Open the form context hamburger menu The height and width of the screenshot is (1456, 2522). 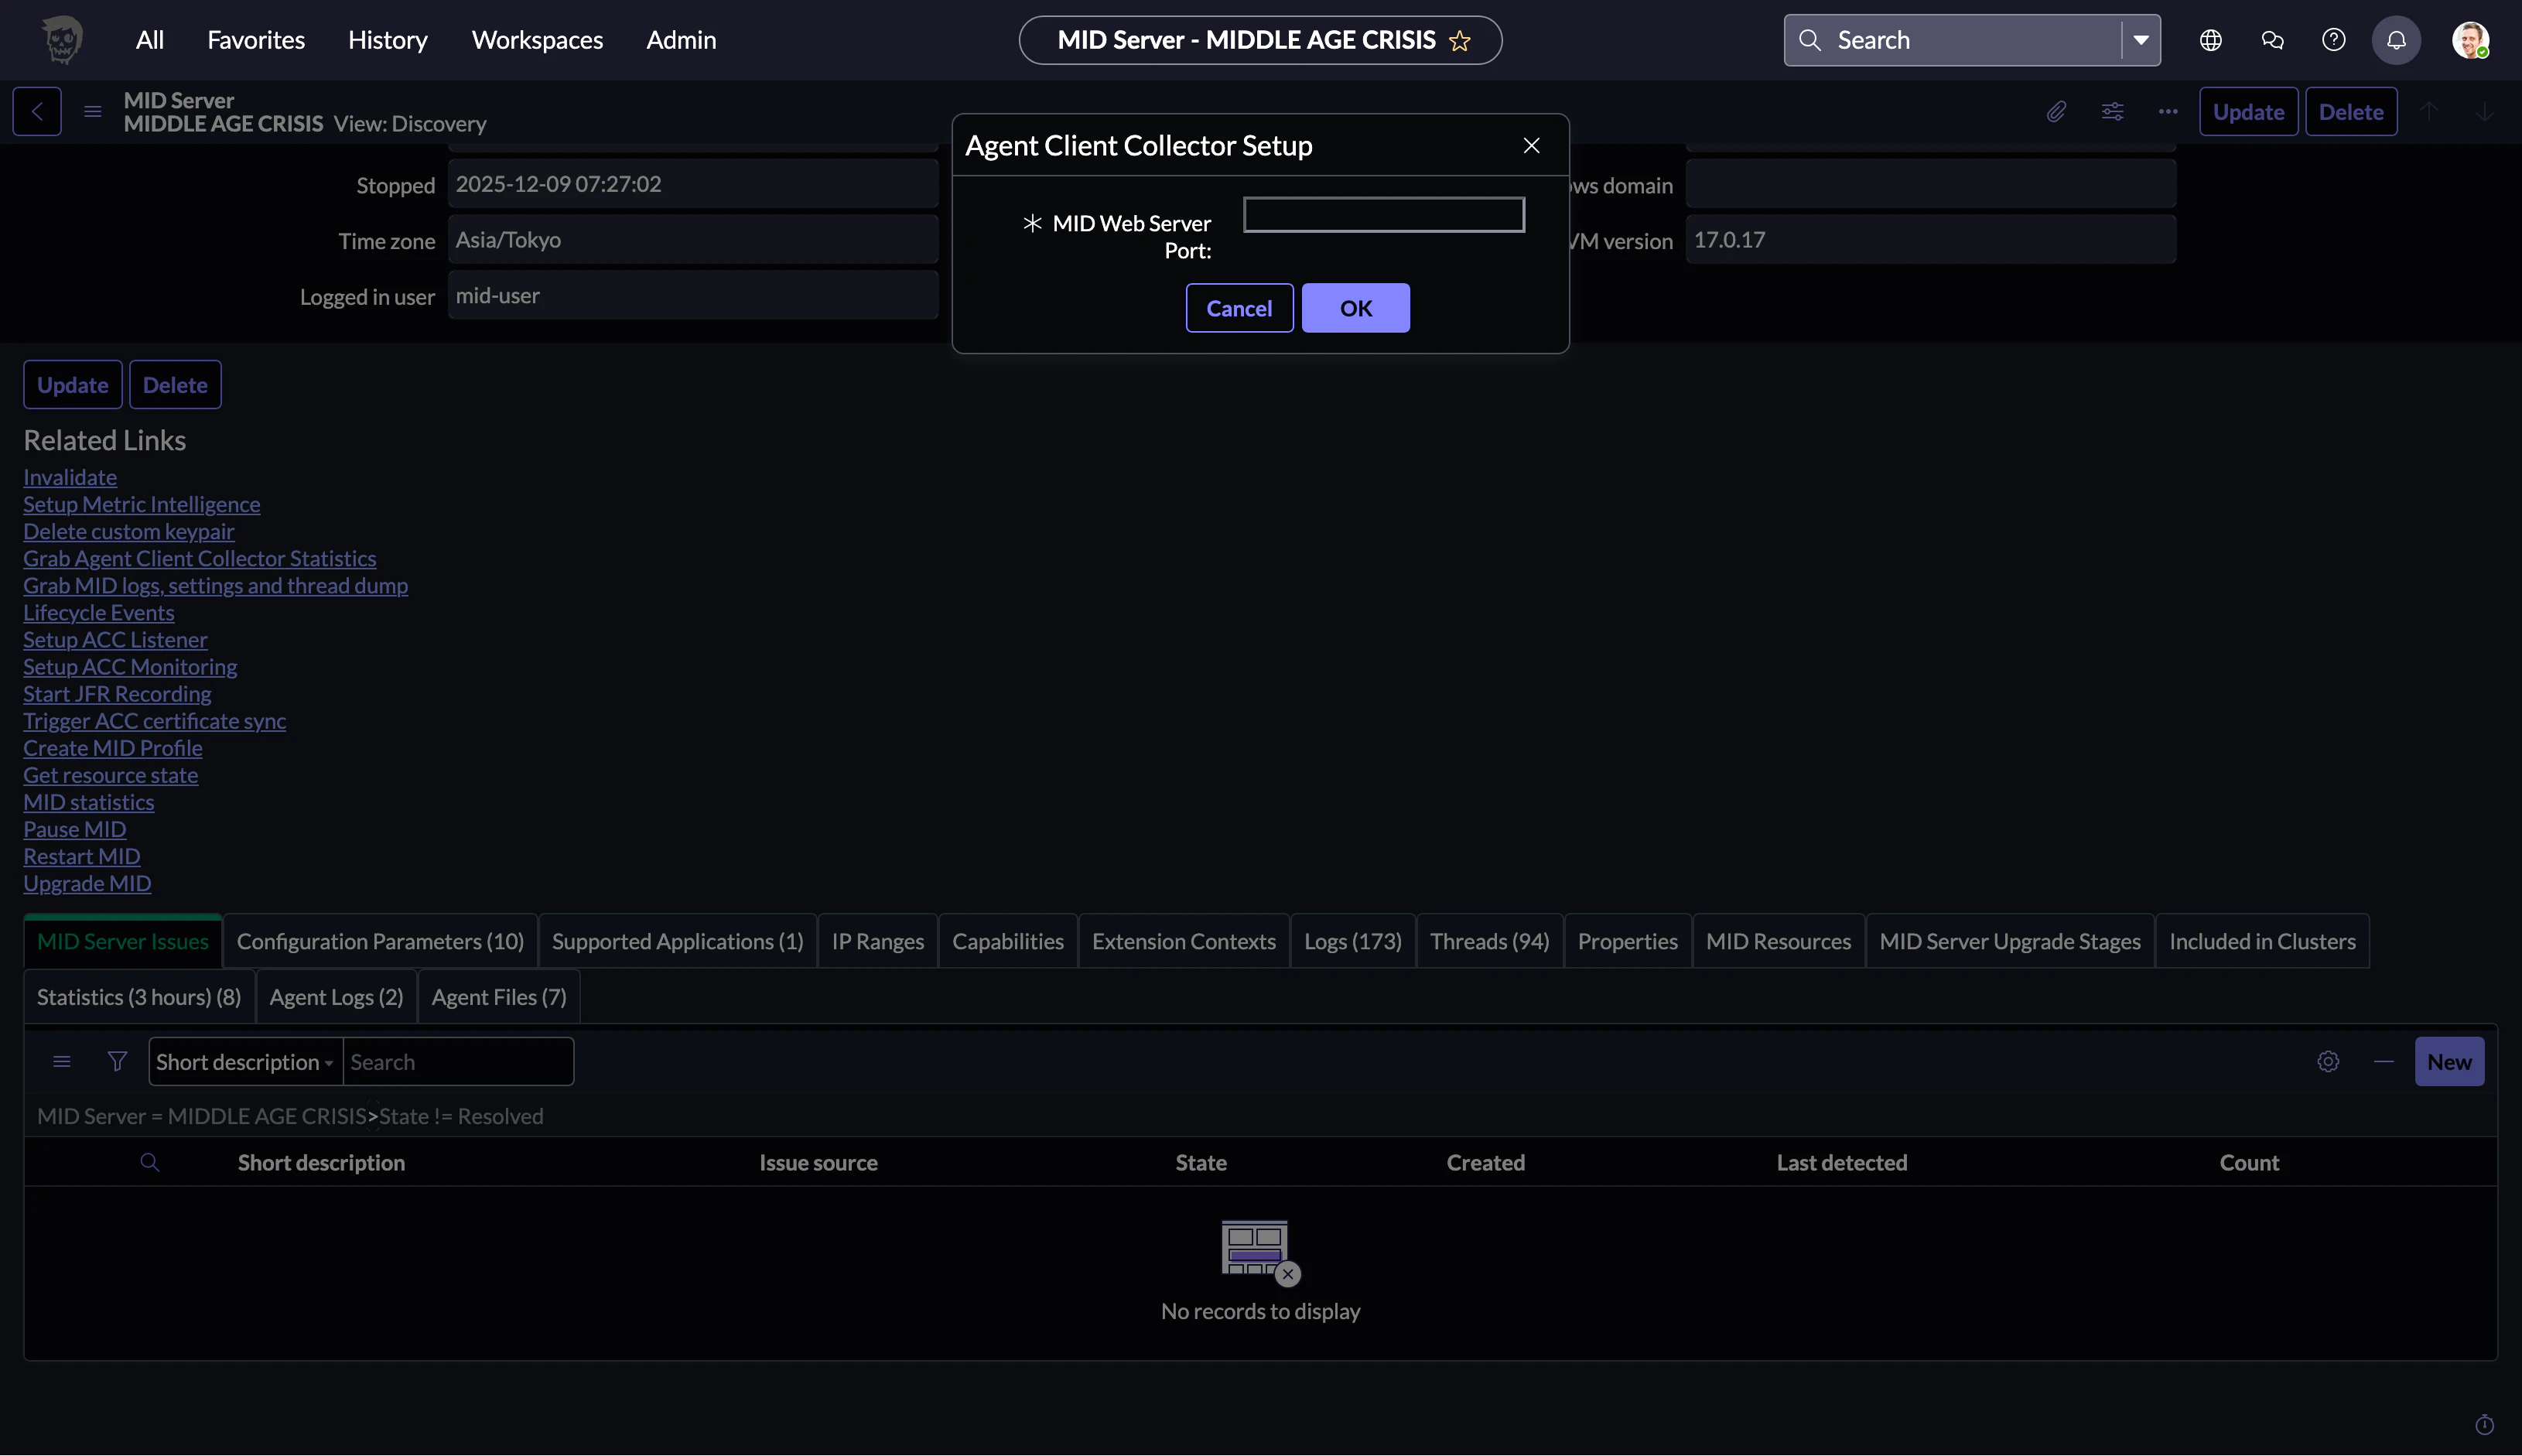(x=93, y=111)
